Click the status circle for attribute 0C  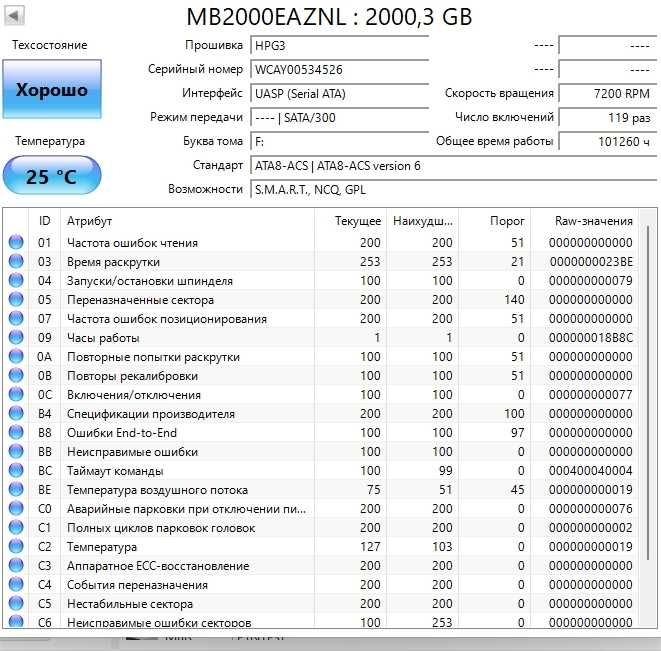(16, 395)
